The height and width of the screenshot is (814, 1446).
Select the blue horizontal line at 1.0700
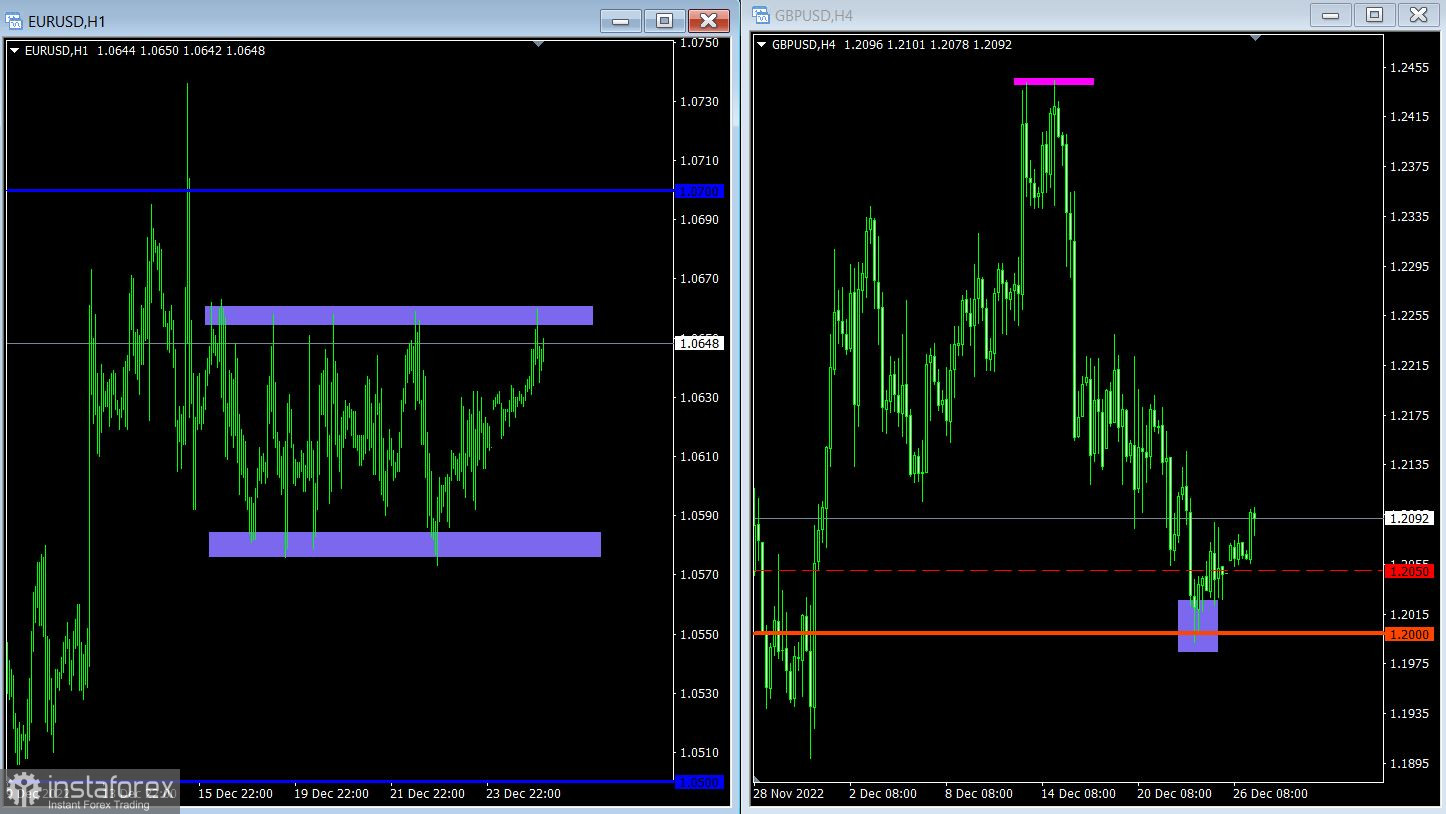(340, 190)
